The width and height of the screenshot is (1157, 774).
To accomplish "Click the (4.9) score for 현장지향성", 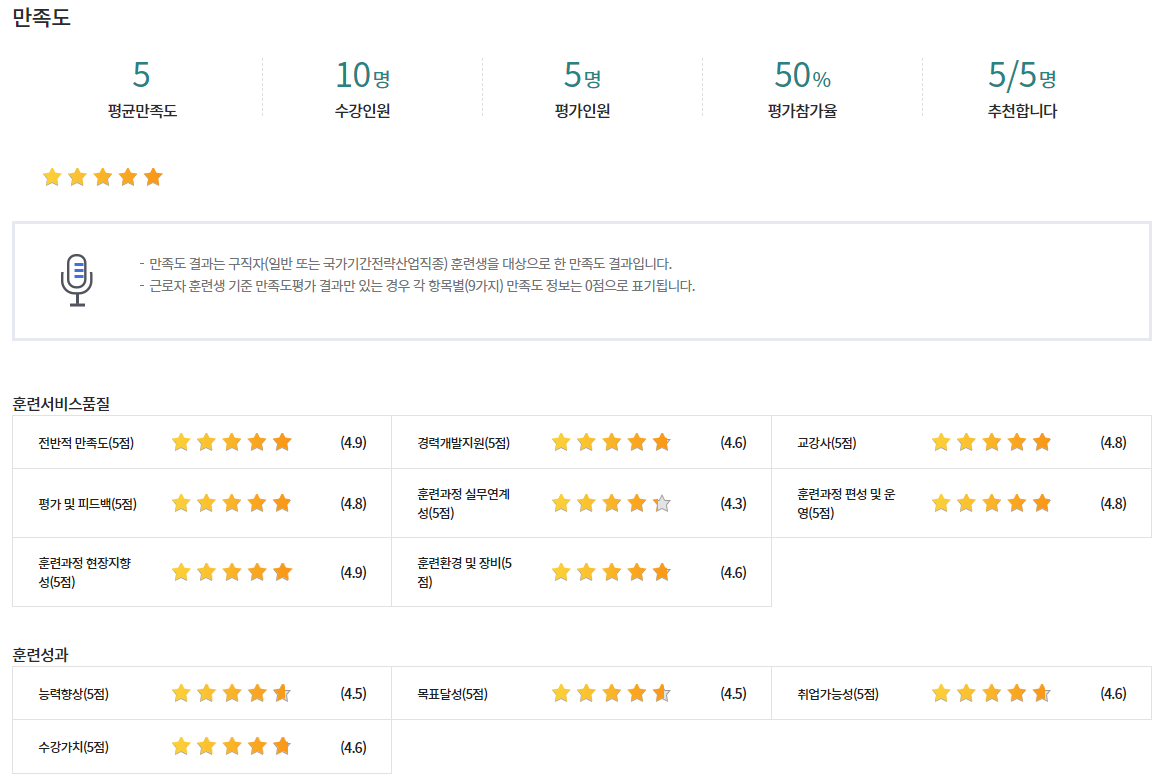I will (x=353, y=573).
